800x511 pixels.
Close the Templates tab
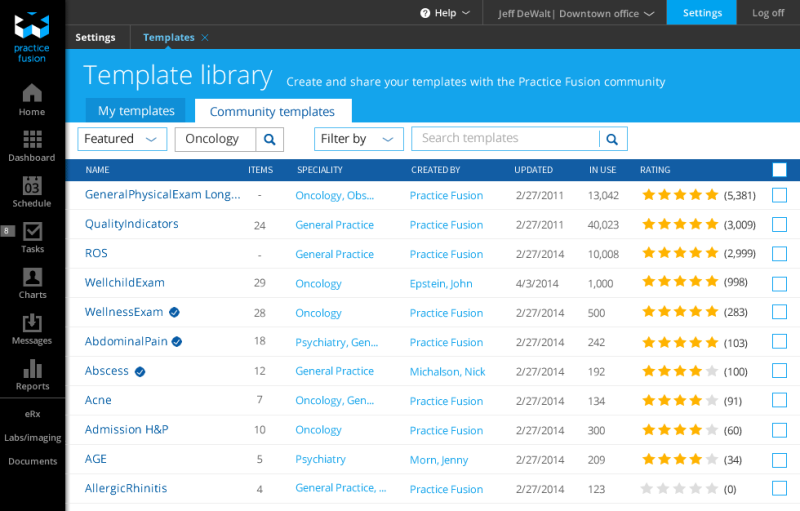tap(205, 37)
